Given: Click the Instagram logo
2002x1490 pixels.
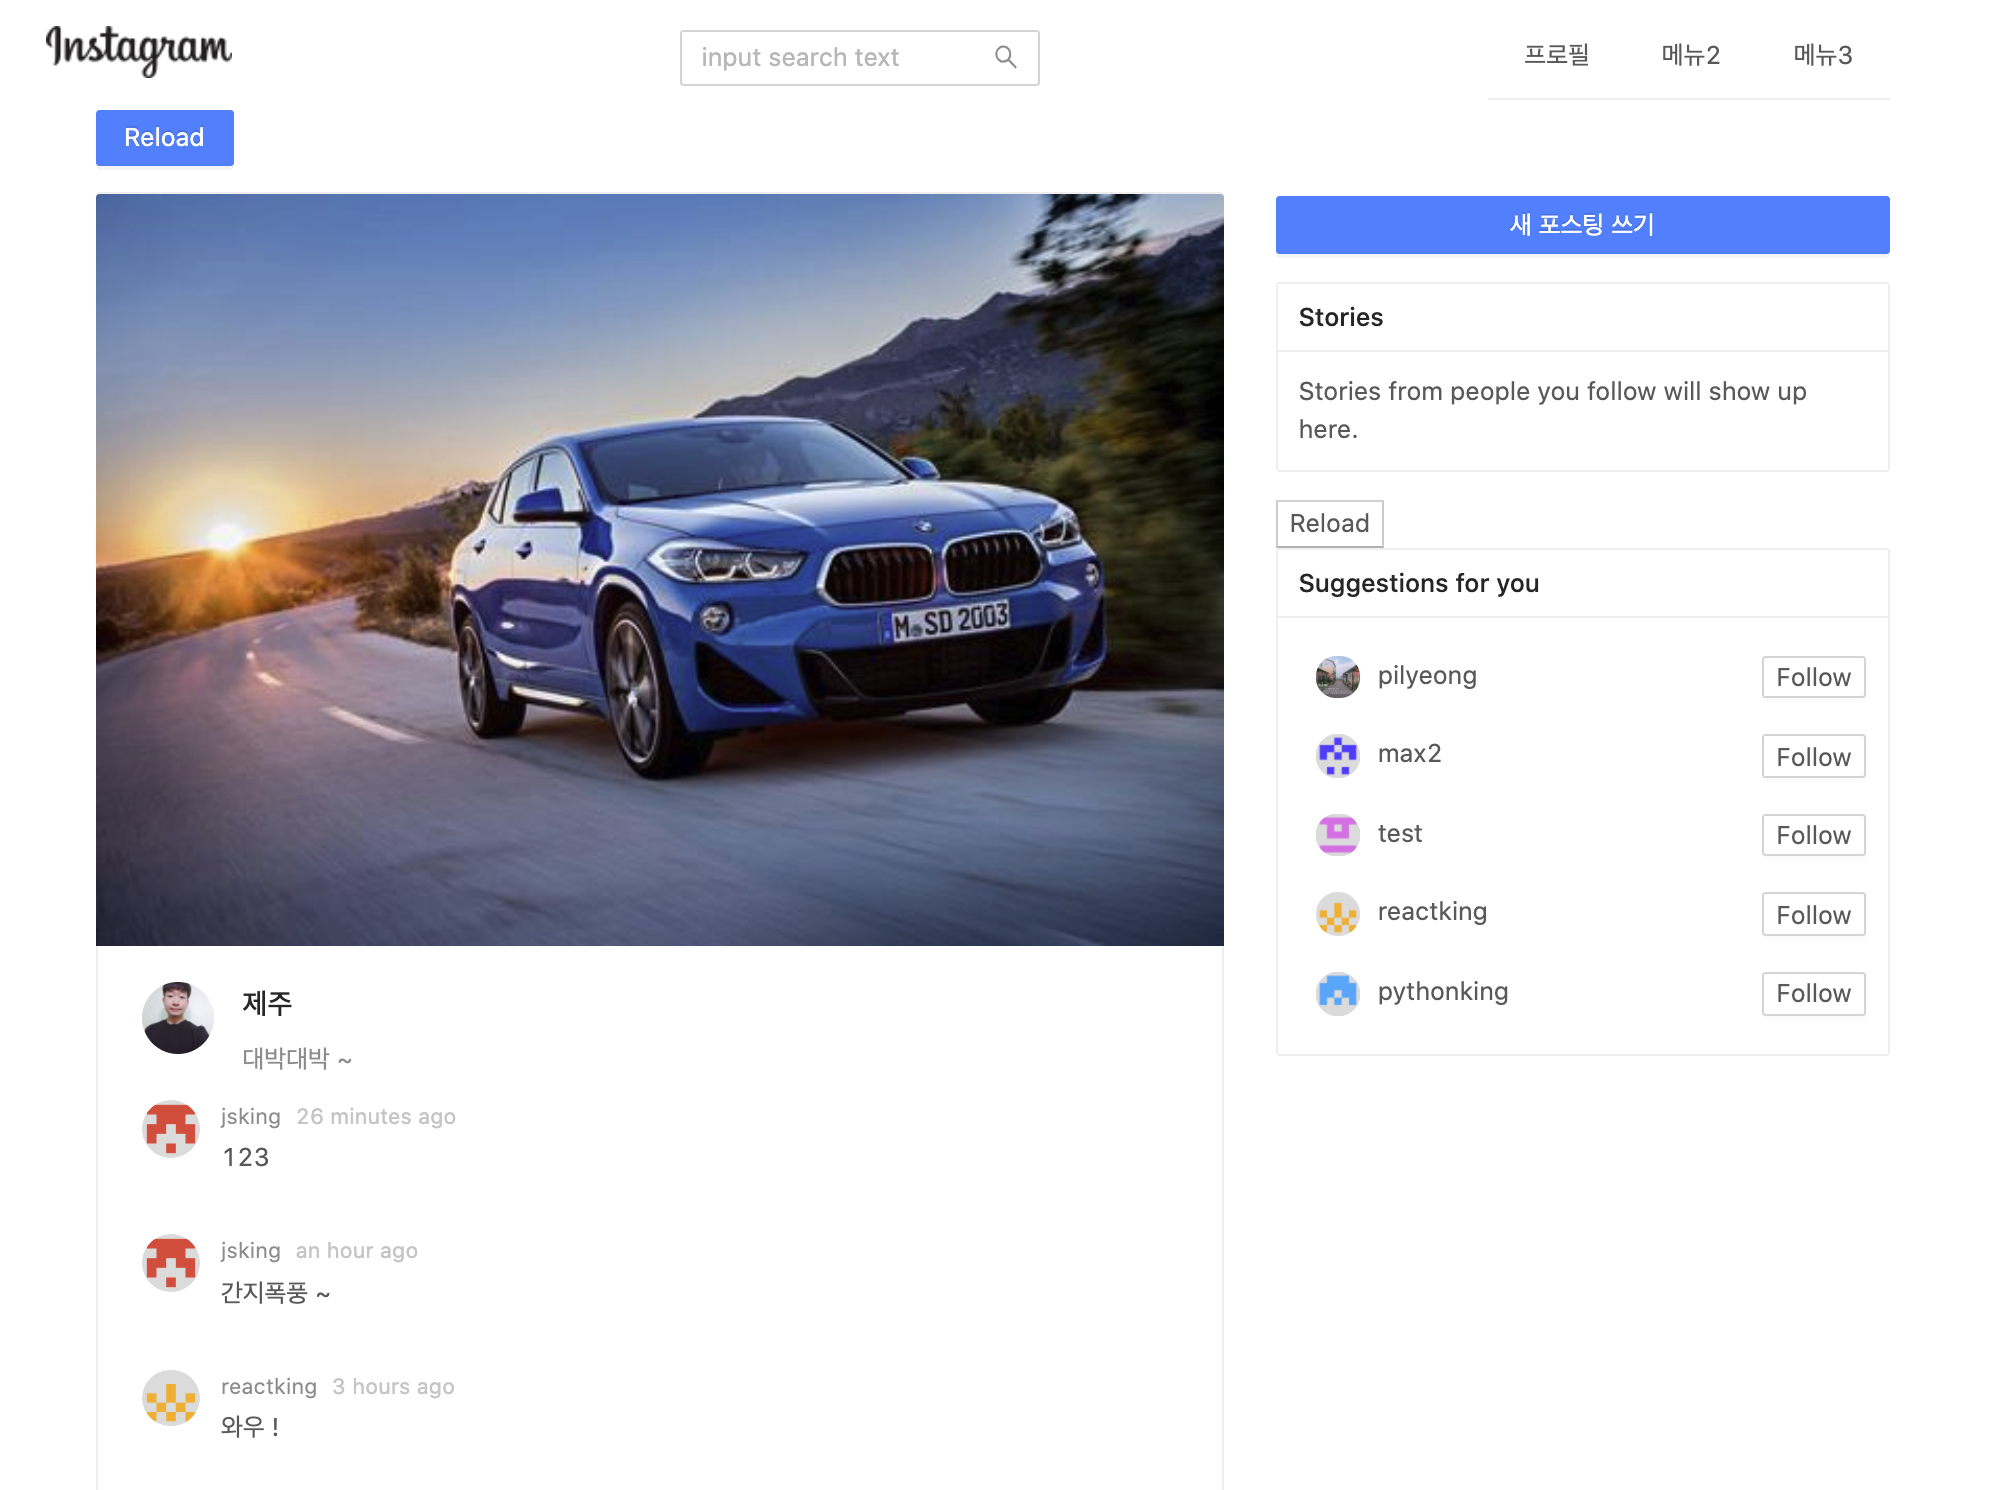Looking at the screenshot, I should coord(138,50).
